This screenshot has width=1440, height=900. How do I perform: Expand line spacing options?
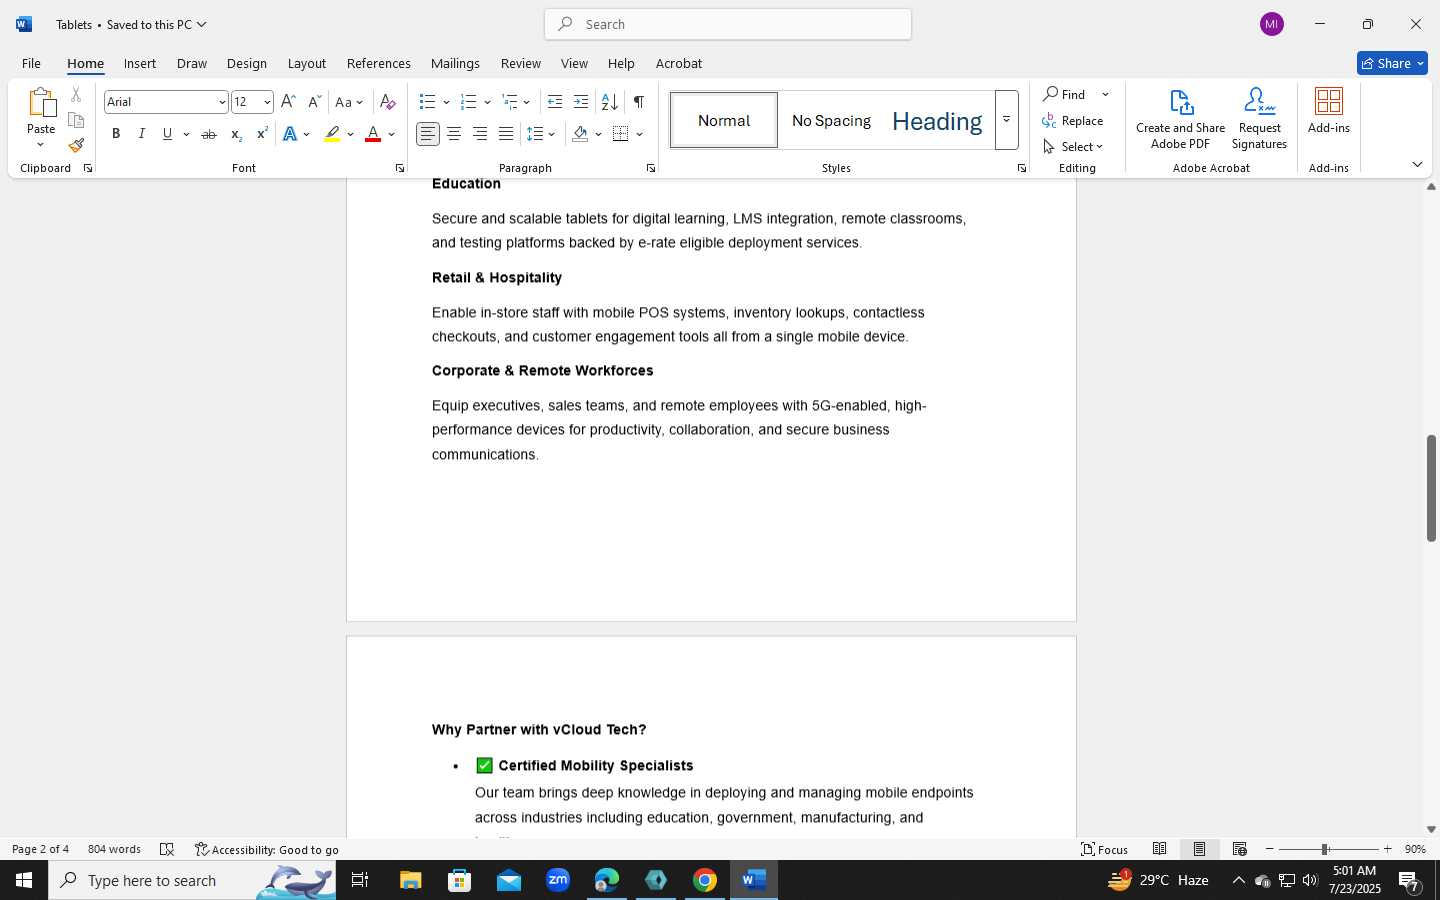pyautogui.click(x=552, y=134)
